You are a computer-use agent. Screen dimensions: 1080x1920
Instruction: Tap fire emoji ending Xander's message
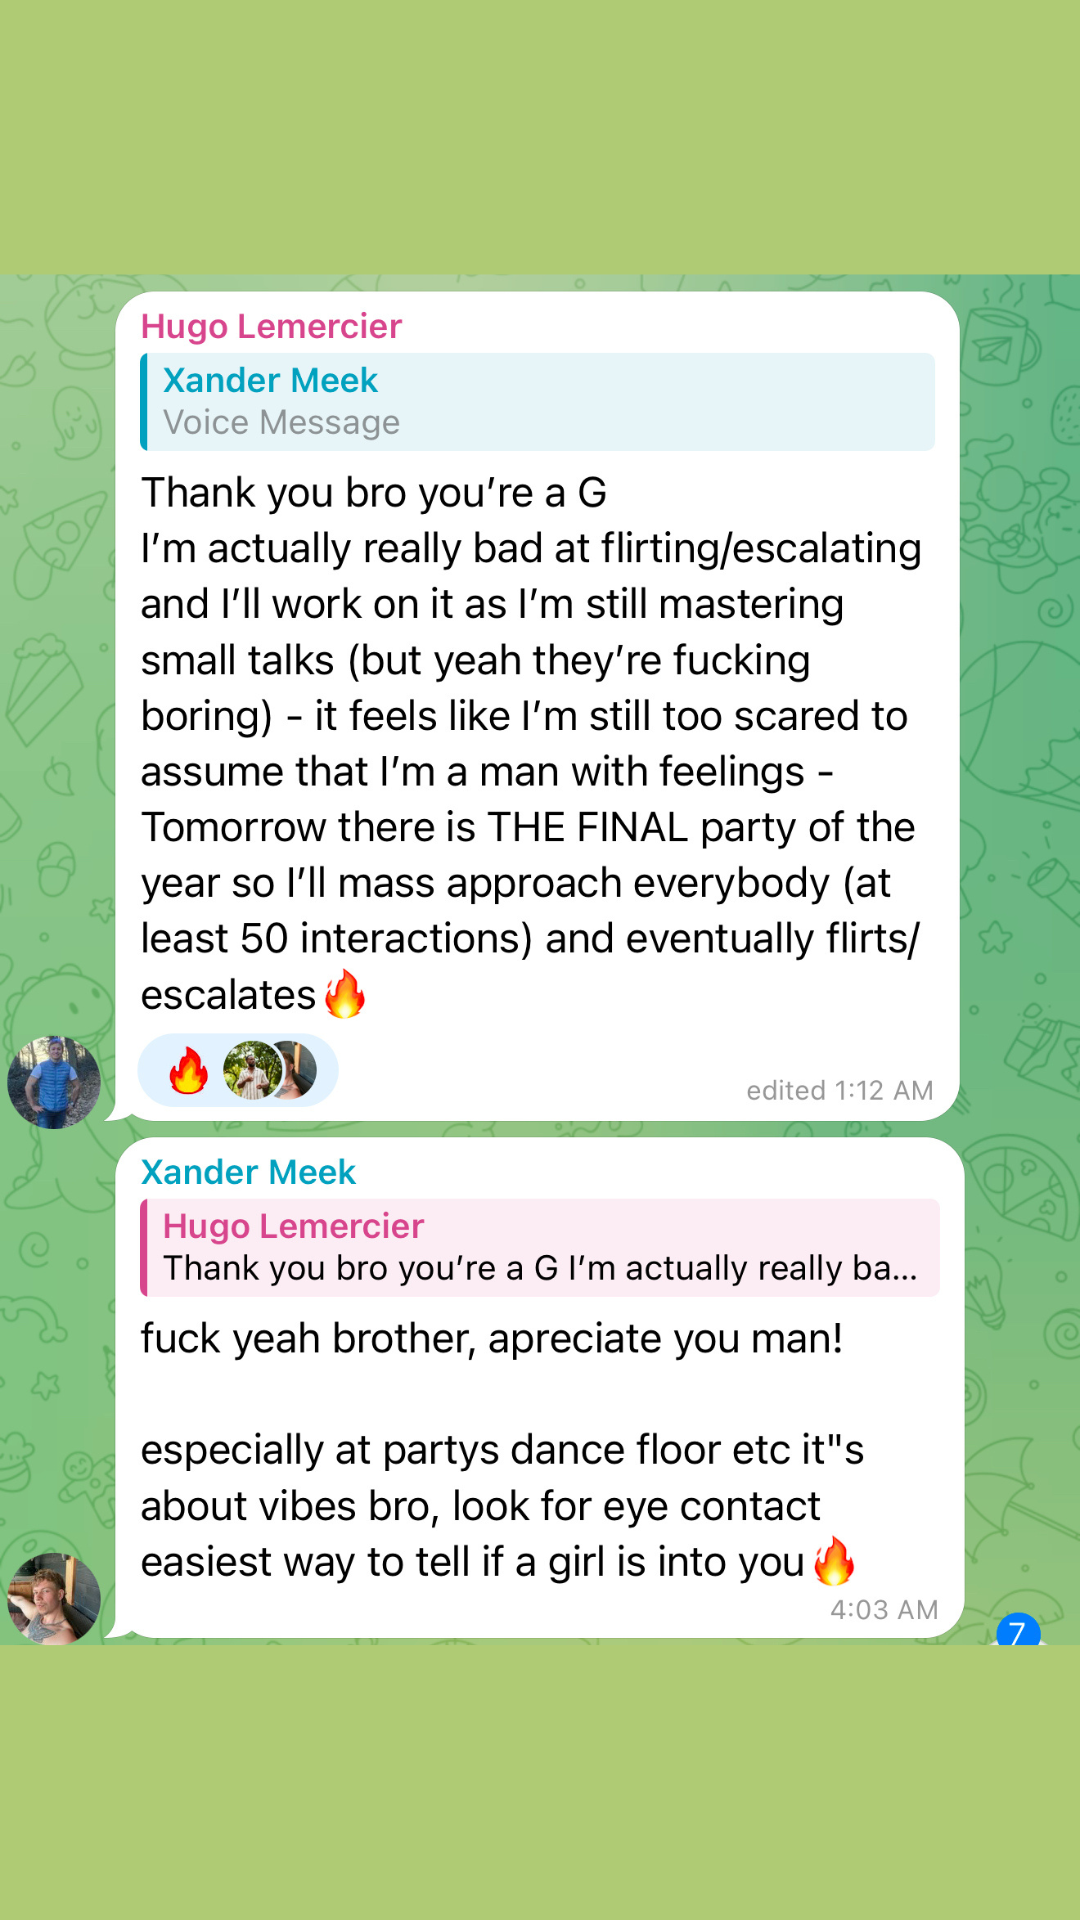(x=834, y=1561)
